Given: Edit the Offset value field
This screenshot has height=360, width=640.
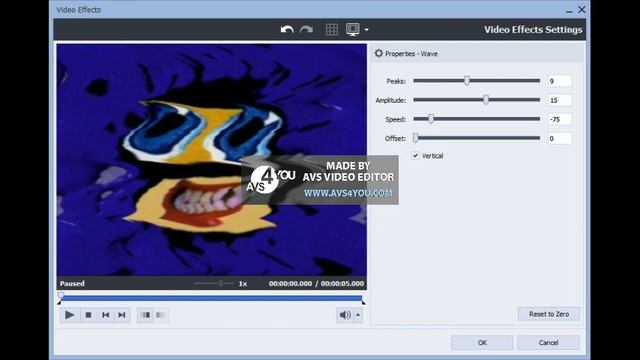Looking at the screenshot, I should (x=559, y=138).
